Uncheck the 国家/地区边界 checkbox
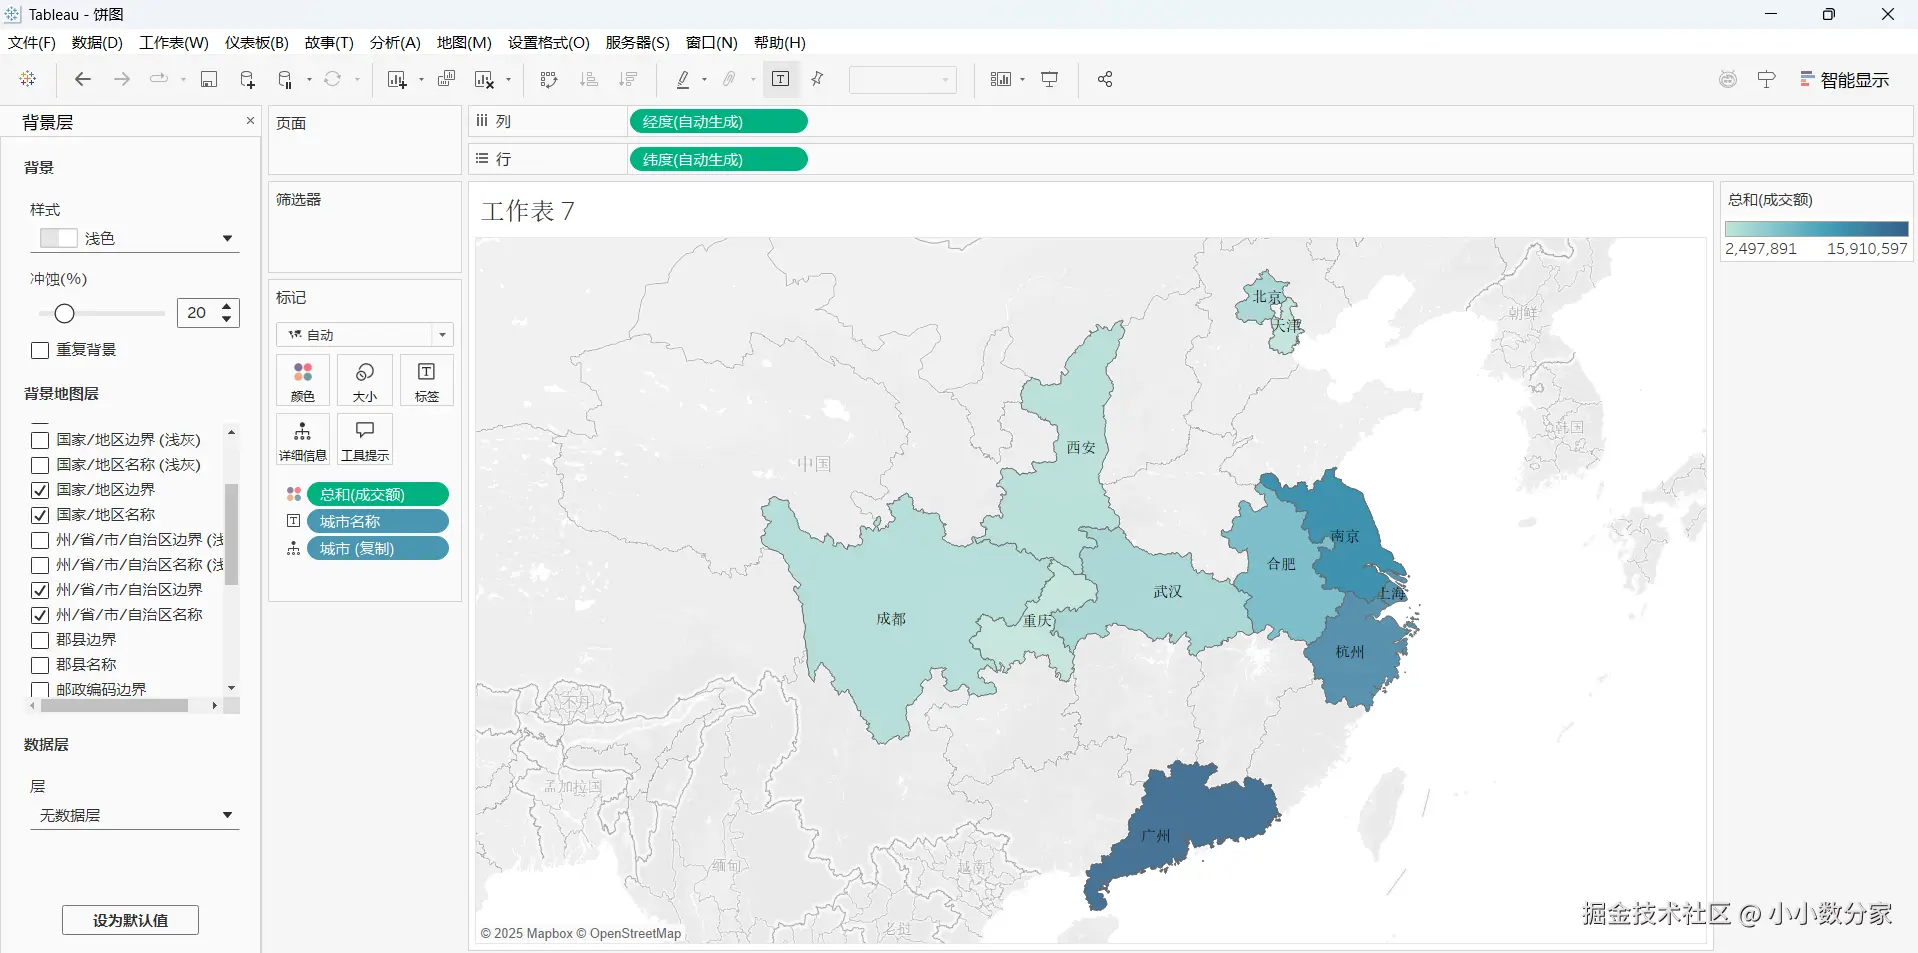The width and height of the screenshot is (1918, 953). tap(40, 490)
